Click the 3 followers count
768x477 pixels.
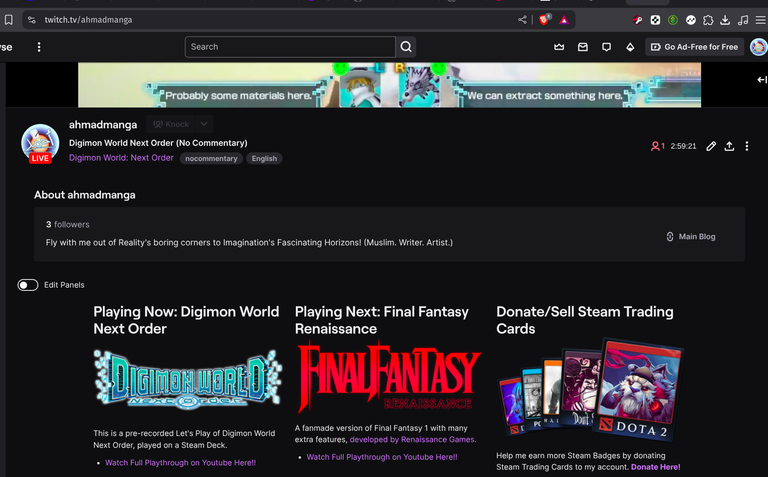pyautogui.click(x=68, y=224)
